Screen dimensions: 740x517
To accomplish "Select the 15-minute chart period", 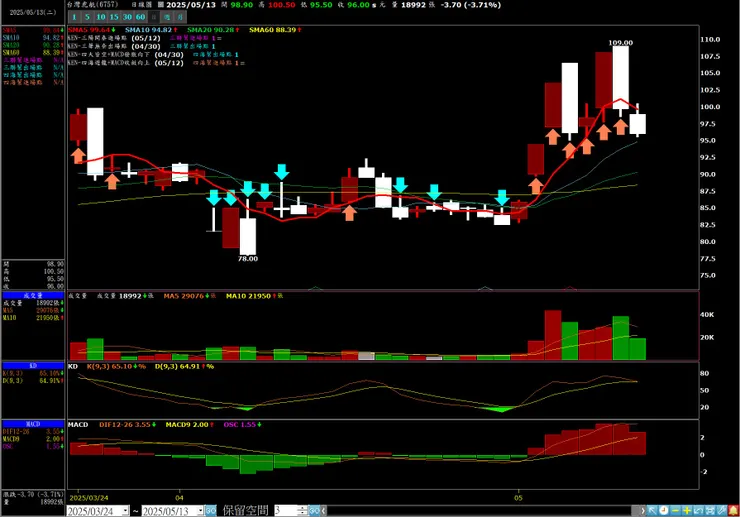I will pos(114,17).
